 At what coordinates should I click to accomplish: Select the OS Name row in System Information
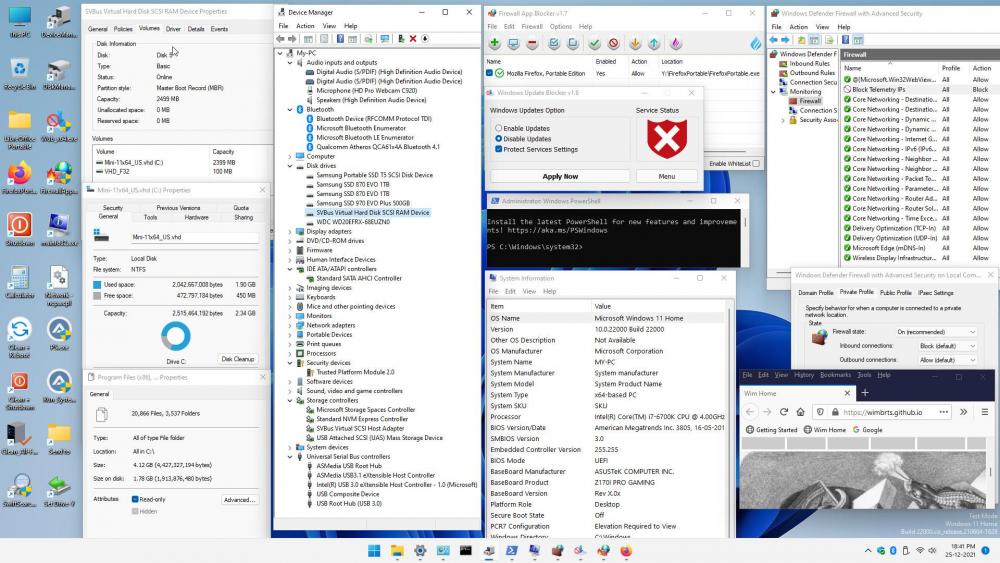click(x=606, y=318)
